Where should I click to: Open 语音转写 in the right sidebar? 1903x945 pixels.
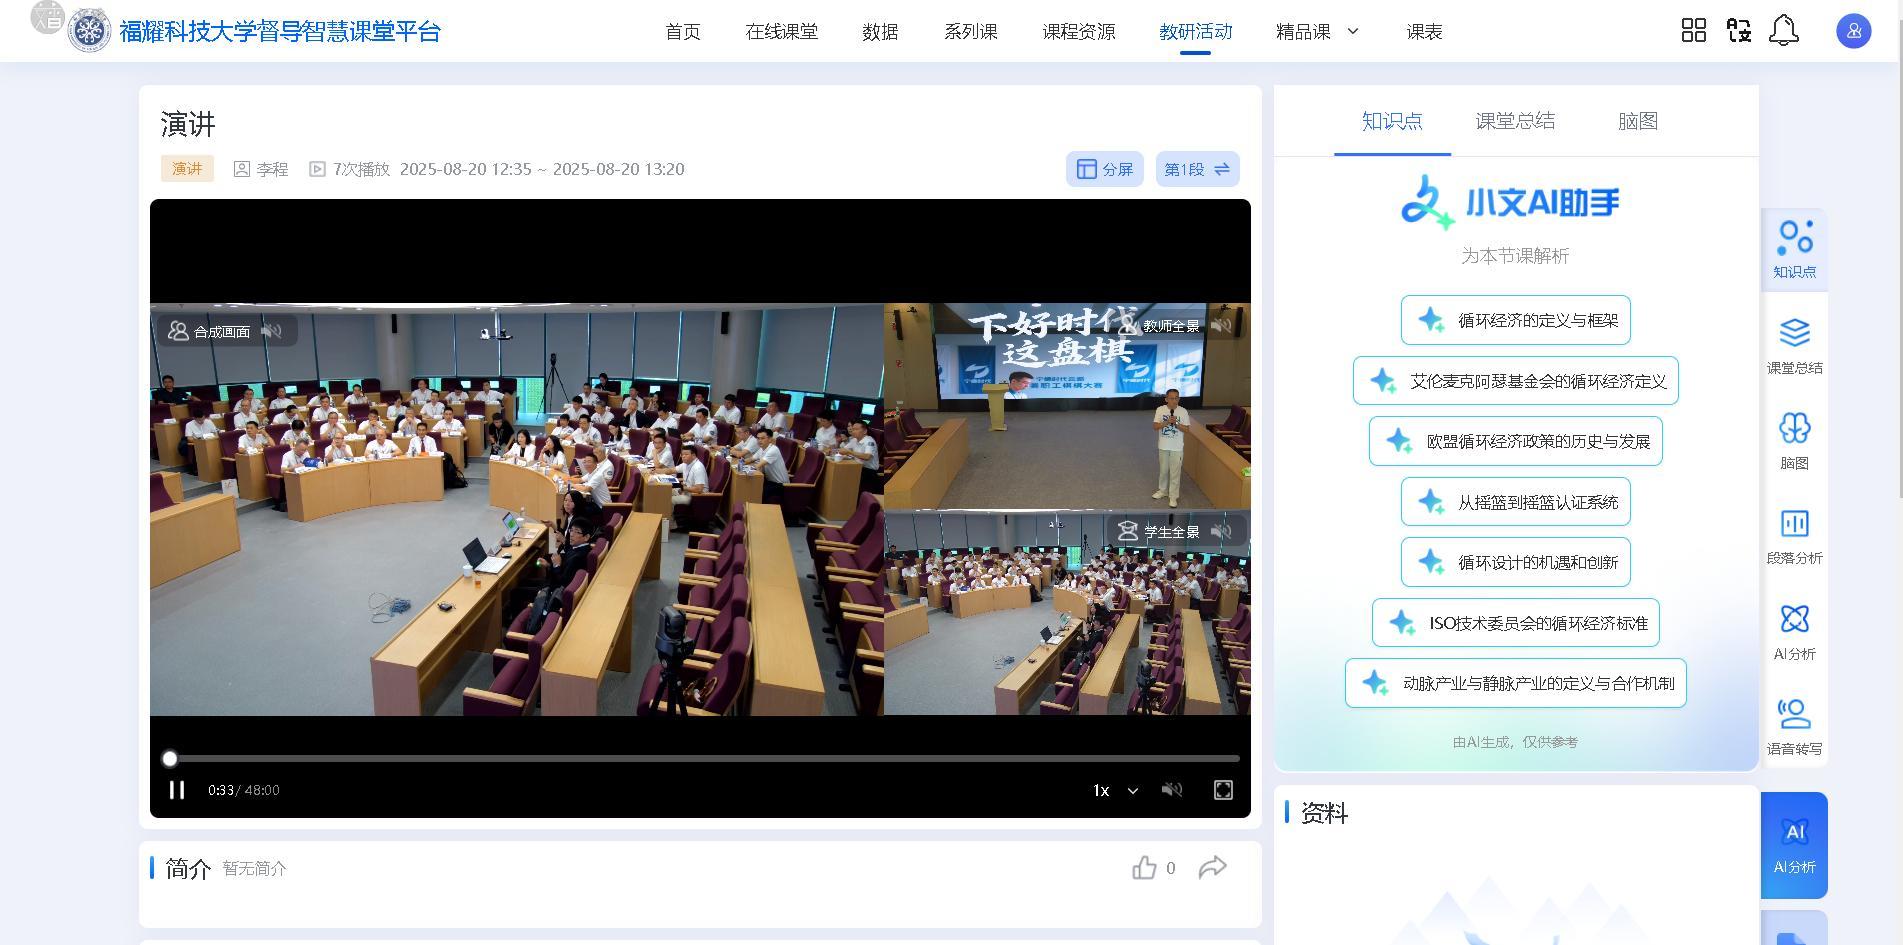(1794, 727)
